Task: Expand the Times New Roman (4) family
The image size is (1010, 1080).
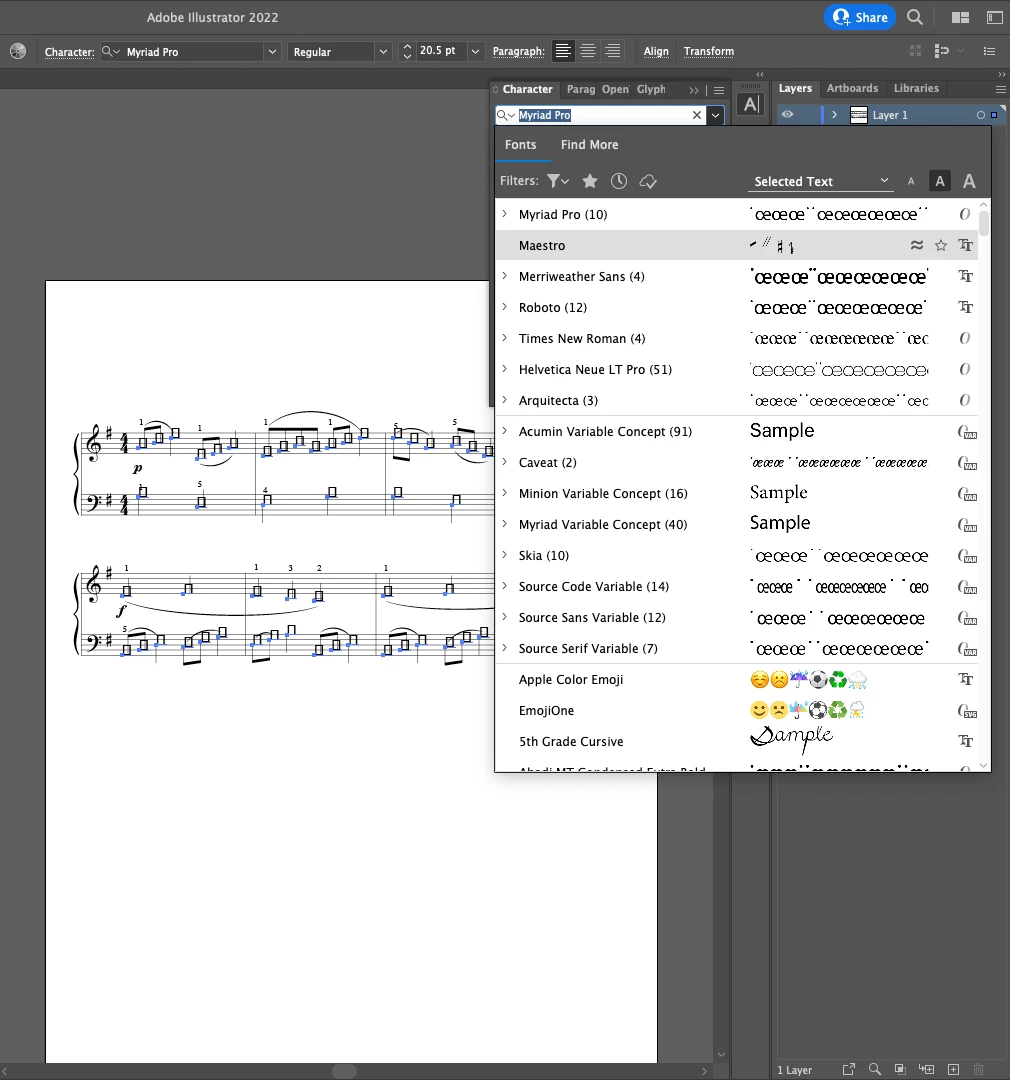Action: click(x=504, y=338)
